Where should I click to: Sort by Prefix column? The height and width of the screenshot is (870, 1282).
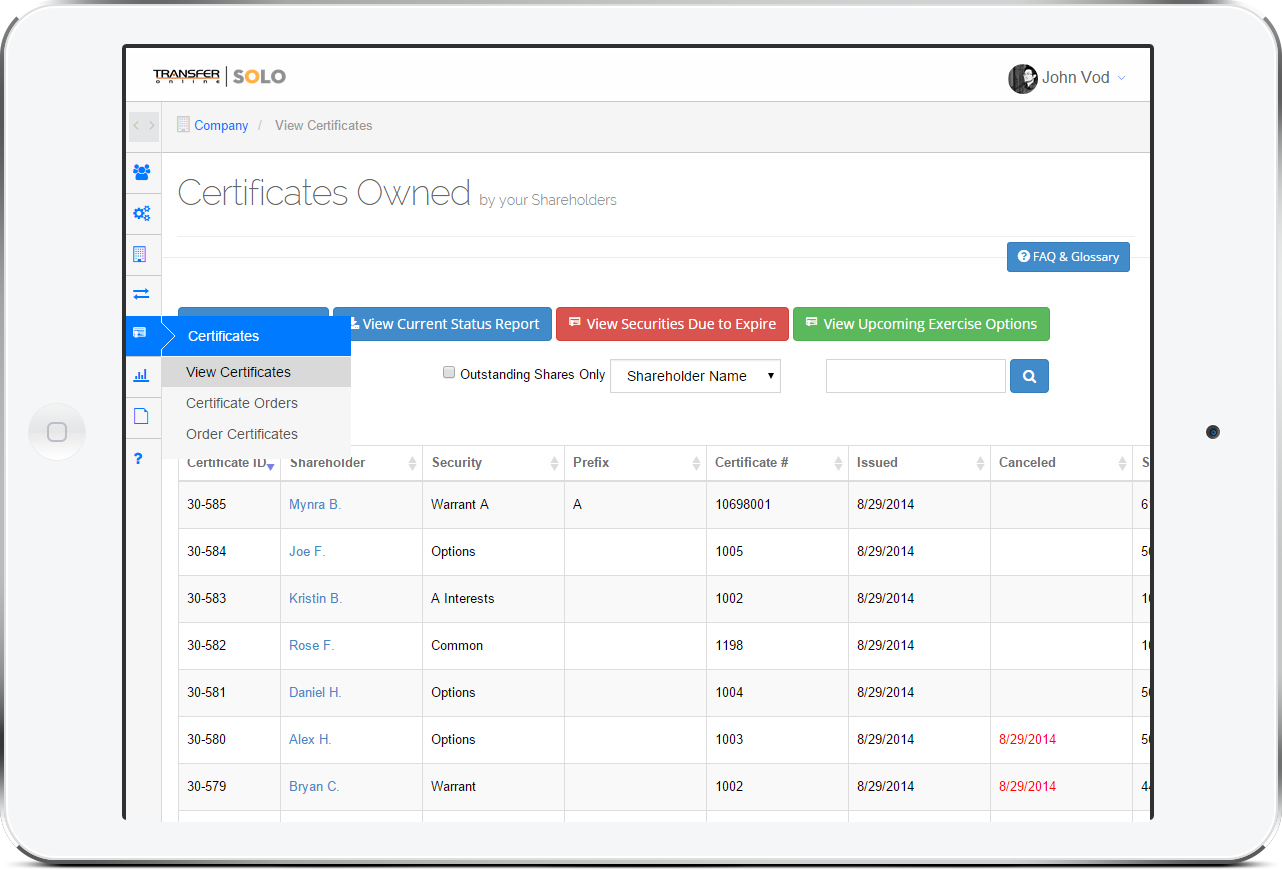tap(635, 463)
